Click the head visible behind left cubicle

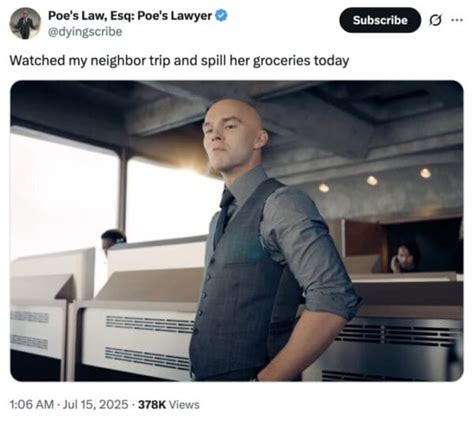pos(113,238)
